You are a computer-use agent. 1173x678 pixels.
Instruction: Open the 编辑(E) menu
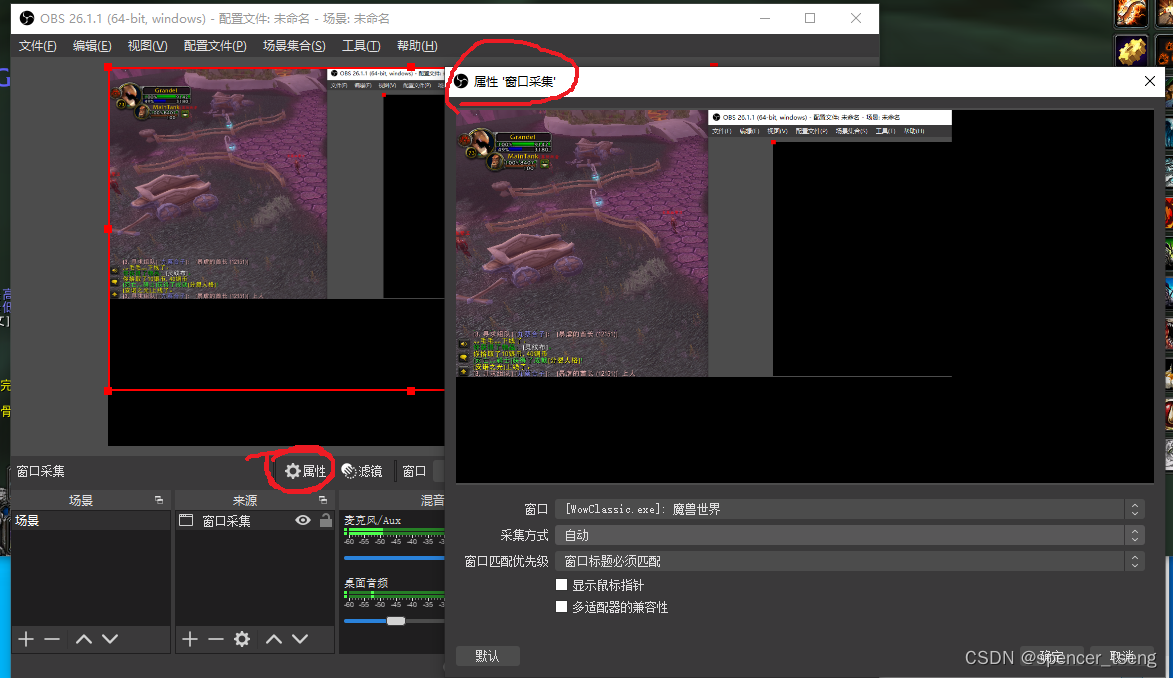(x=92, y=46)
